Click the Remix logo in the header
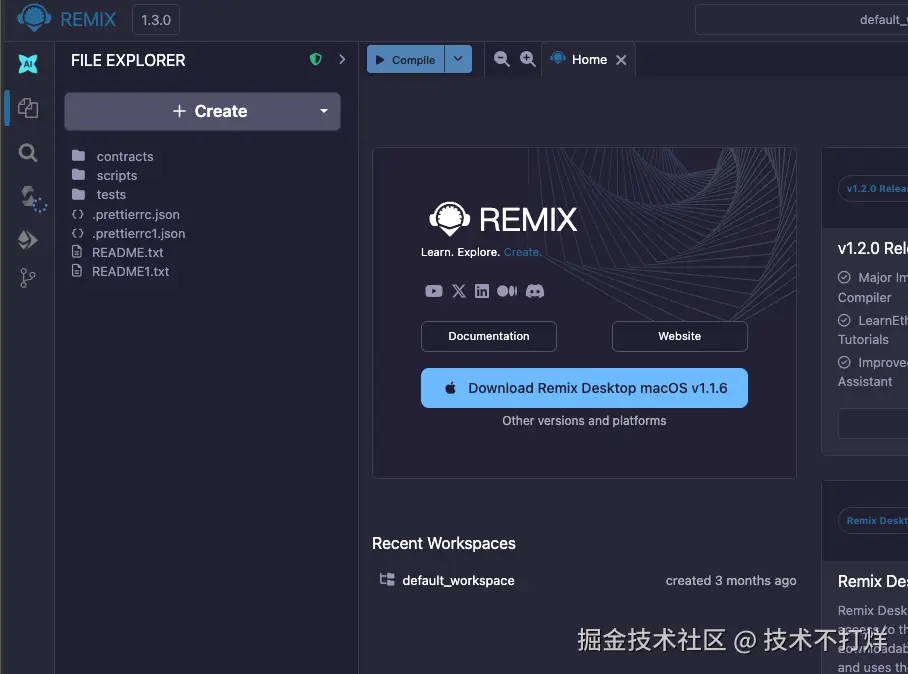The width and height of the screenshot is (908, 674). [x=34, y=17]
